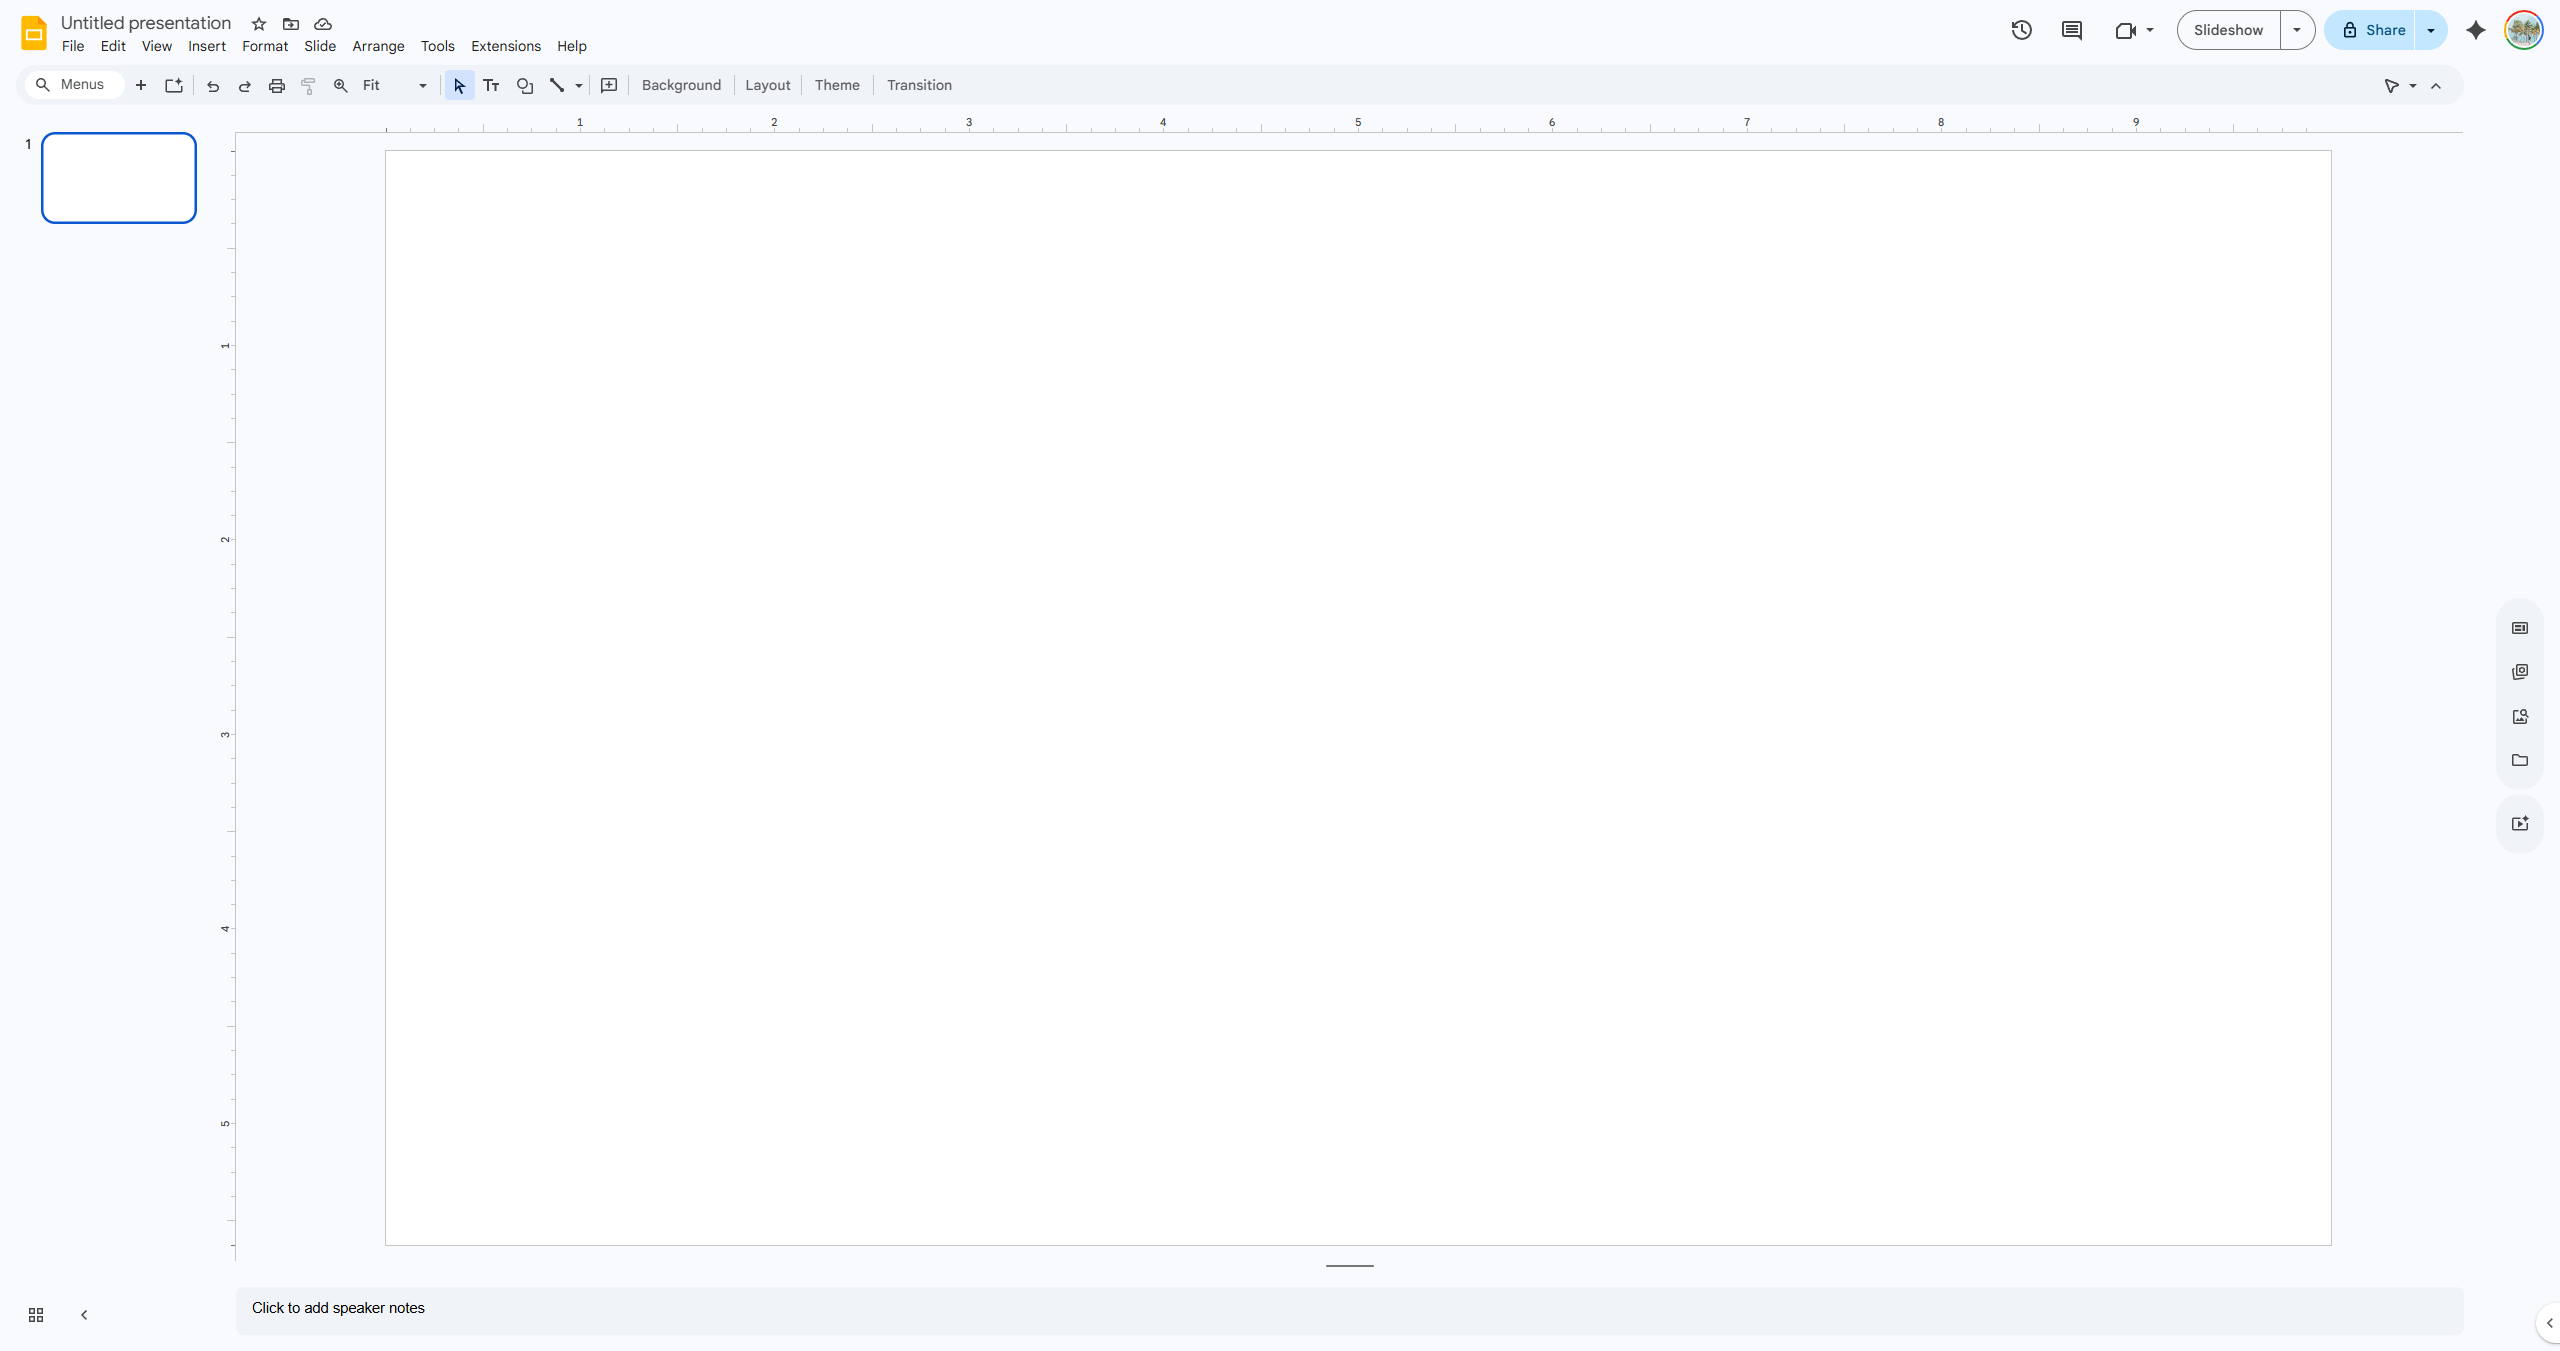The width and height of the screenshot is (2560, 1351).
Task: Add a new slide with plus icon
Action: (x=141, y=85)
